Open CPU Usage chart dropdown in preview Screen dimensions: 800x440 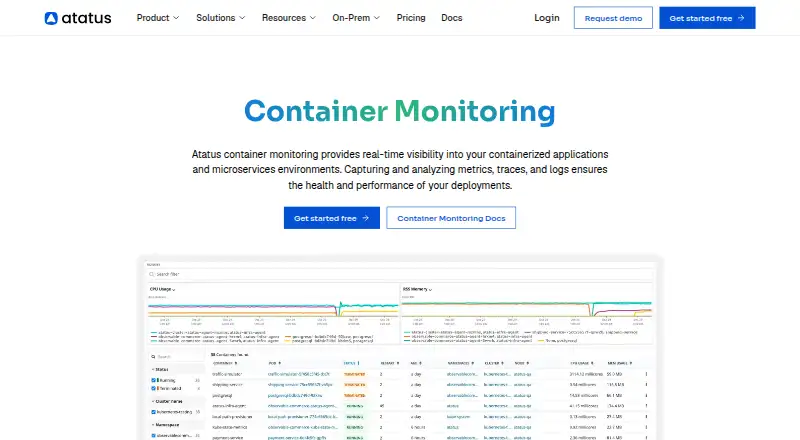pos(162,289)
